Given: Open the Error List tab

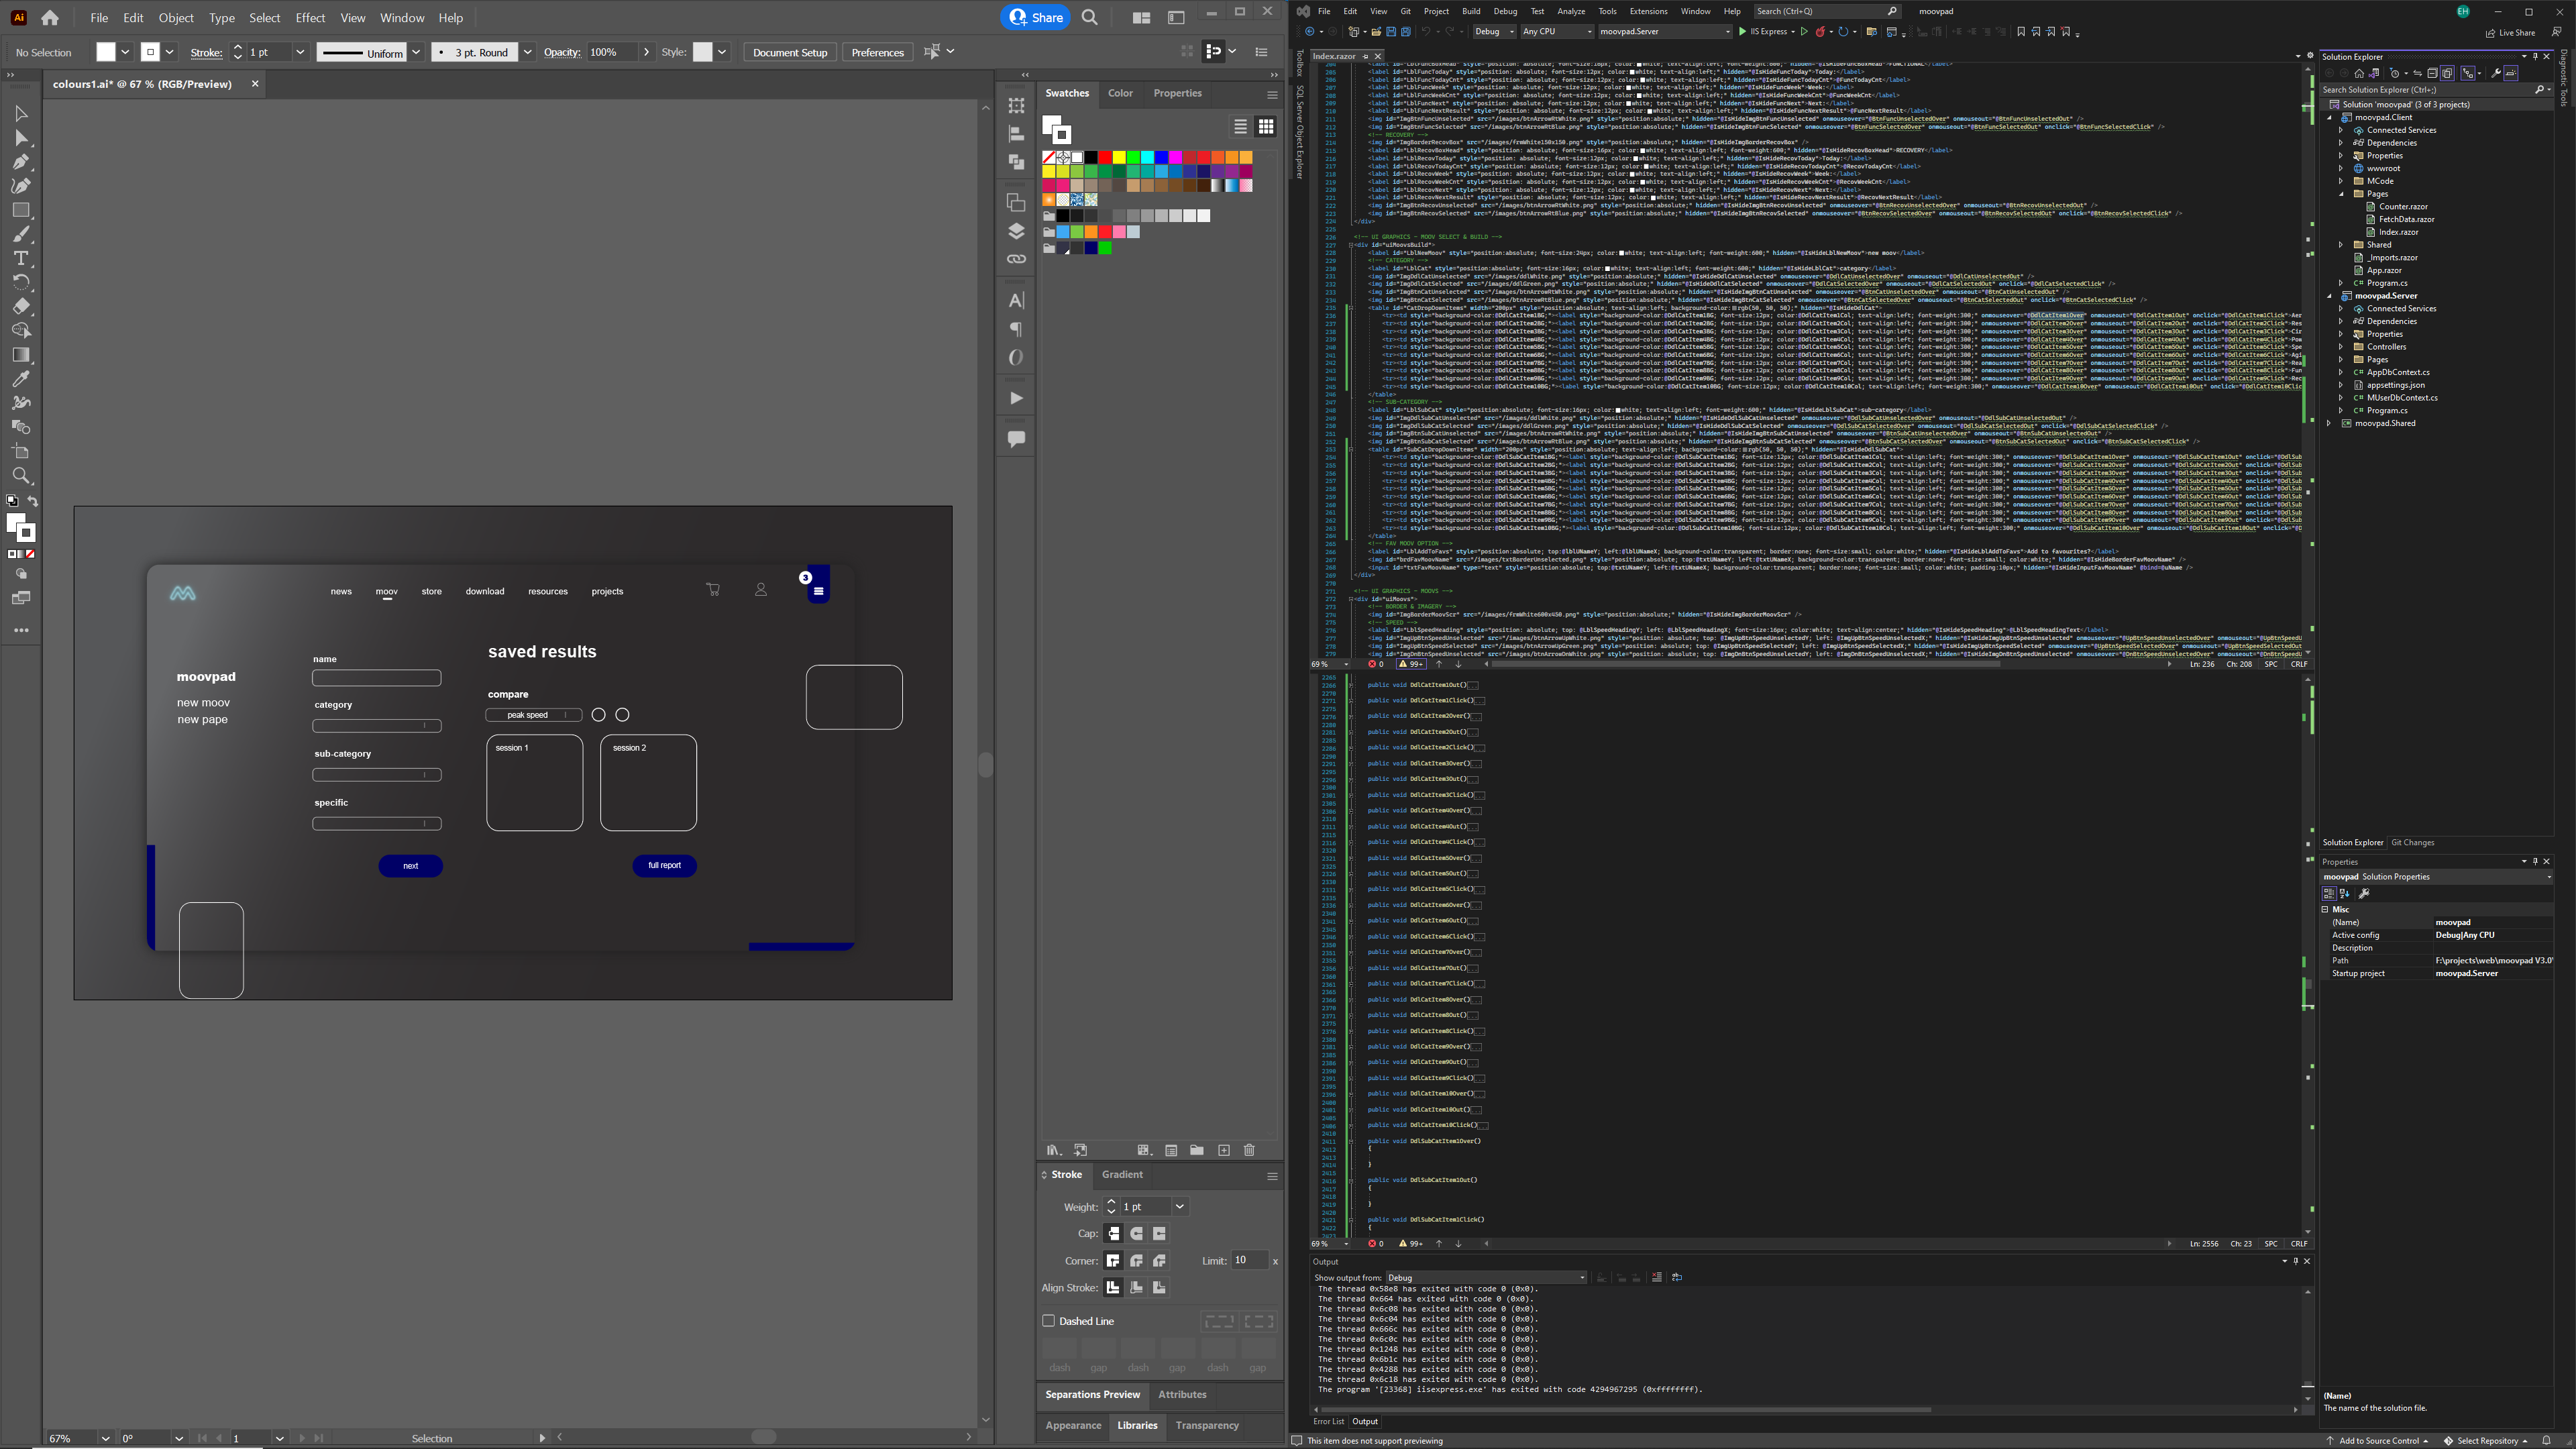Looking at the screenshot, I should 1328,1422.
